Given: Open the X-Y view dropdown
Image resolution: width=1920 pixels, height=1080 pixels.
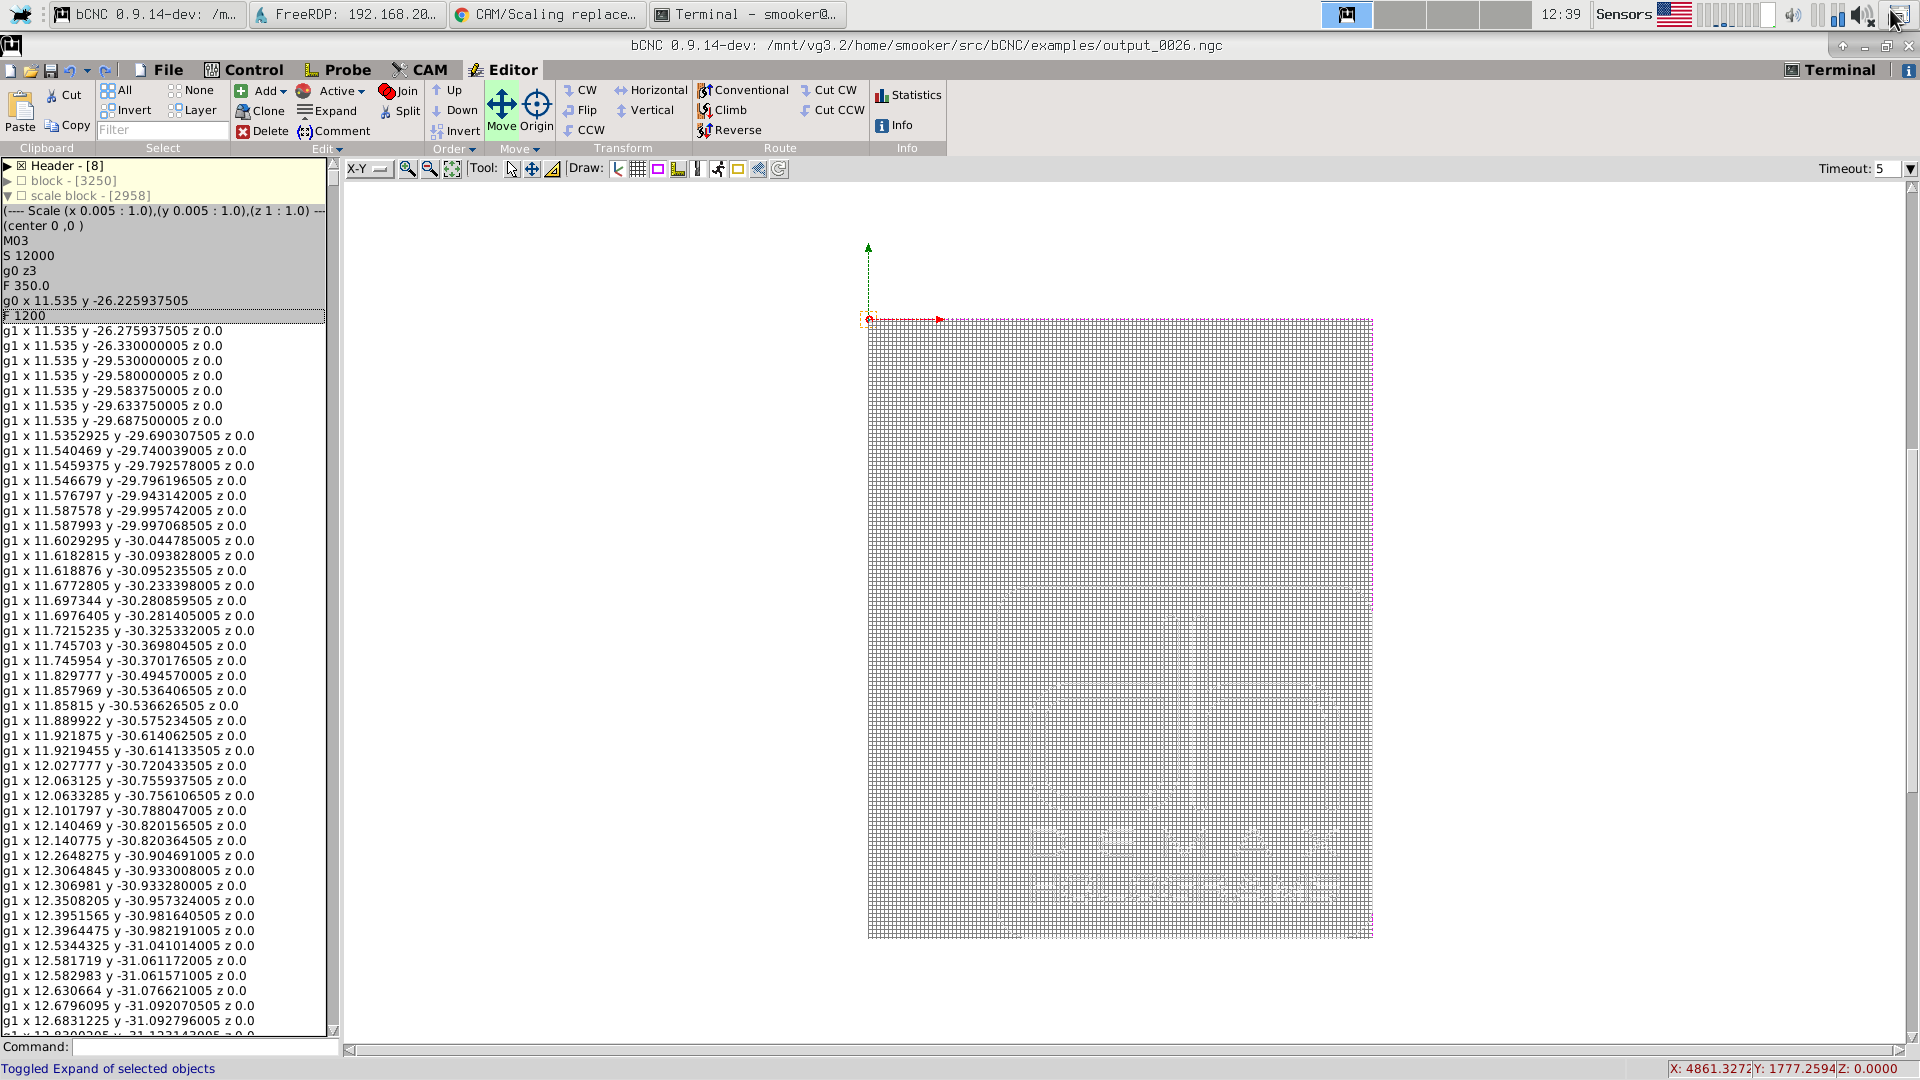Looking at the screenshot, I should point(369,169).
